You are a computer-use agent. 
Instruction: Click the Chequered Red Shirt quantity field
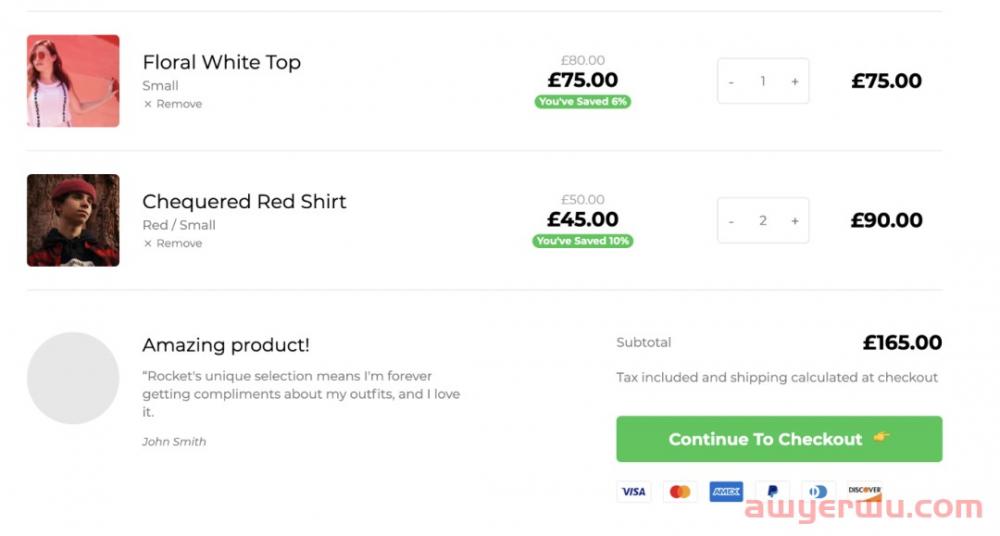pos(763,221)
